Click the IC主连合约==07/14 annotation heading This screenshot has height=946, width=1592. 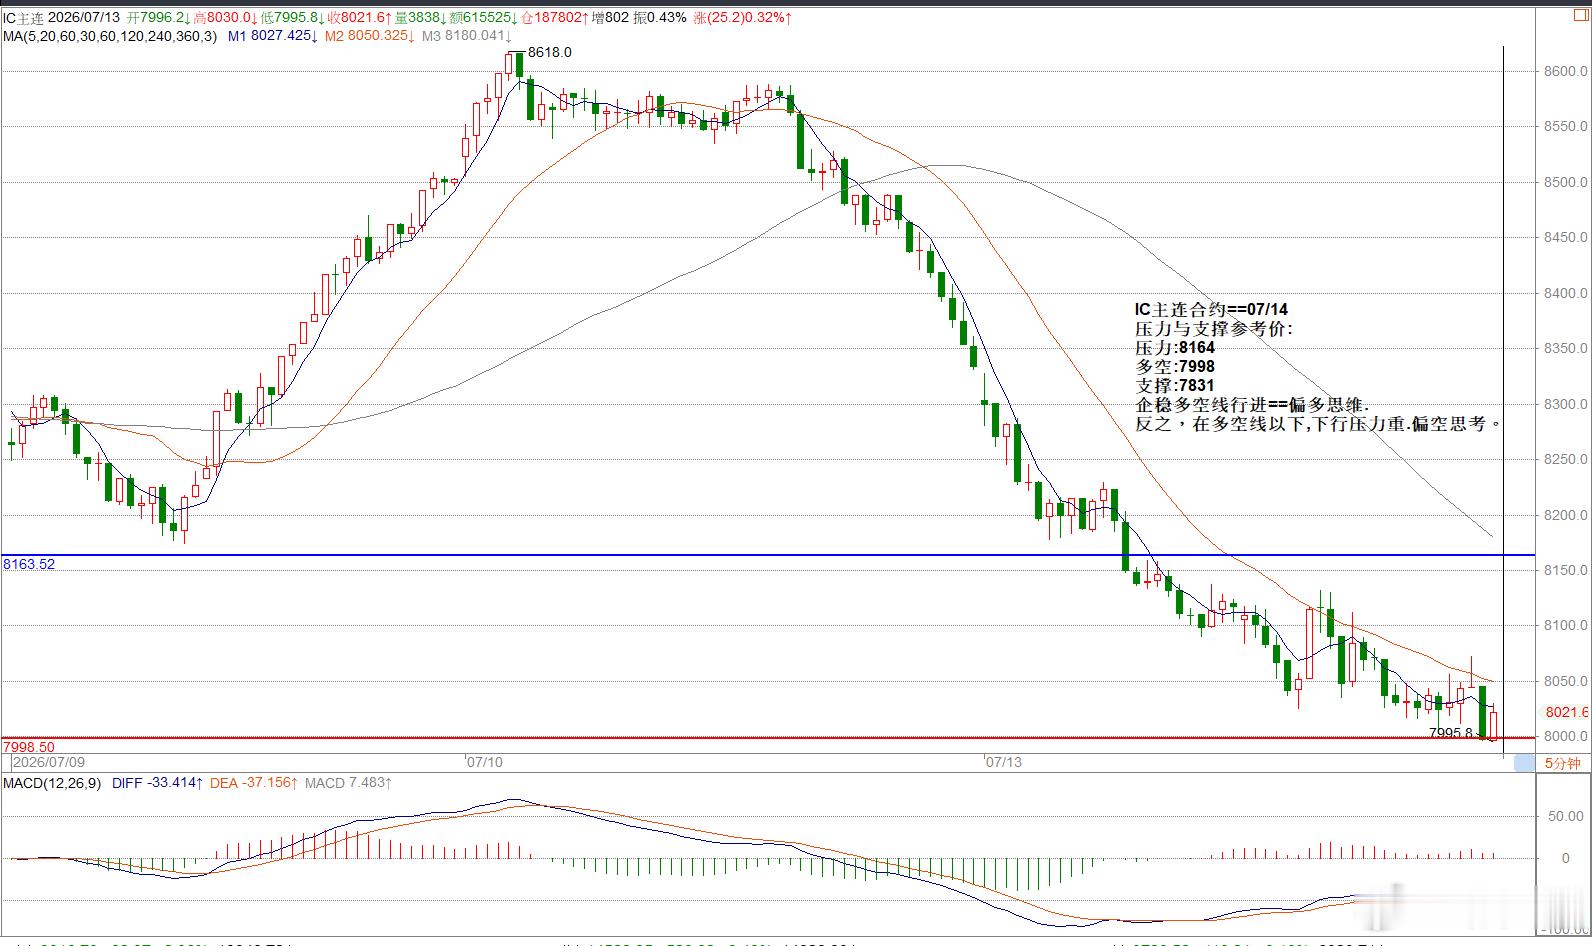(x=1211, y=310)
